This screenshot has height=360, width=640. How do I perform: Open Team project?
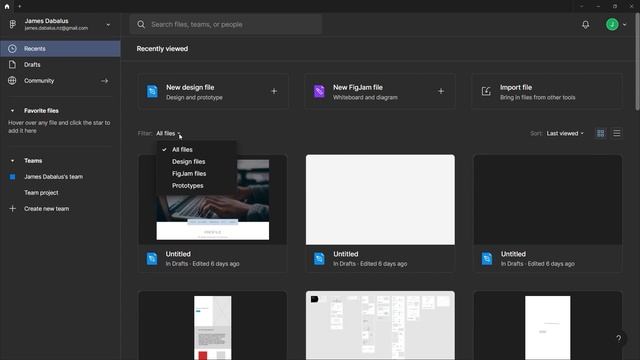pyautogui.click(x=41, y=193)
